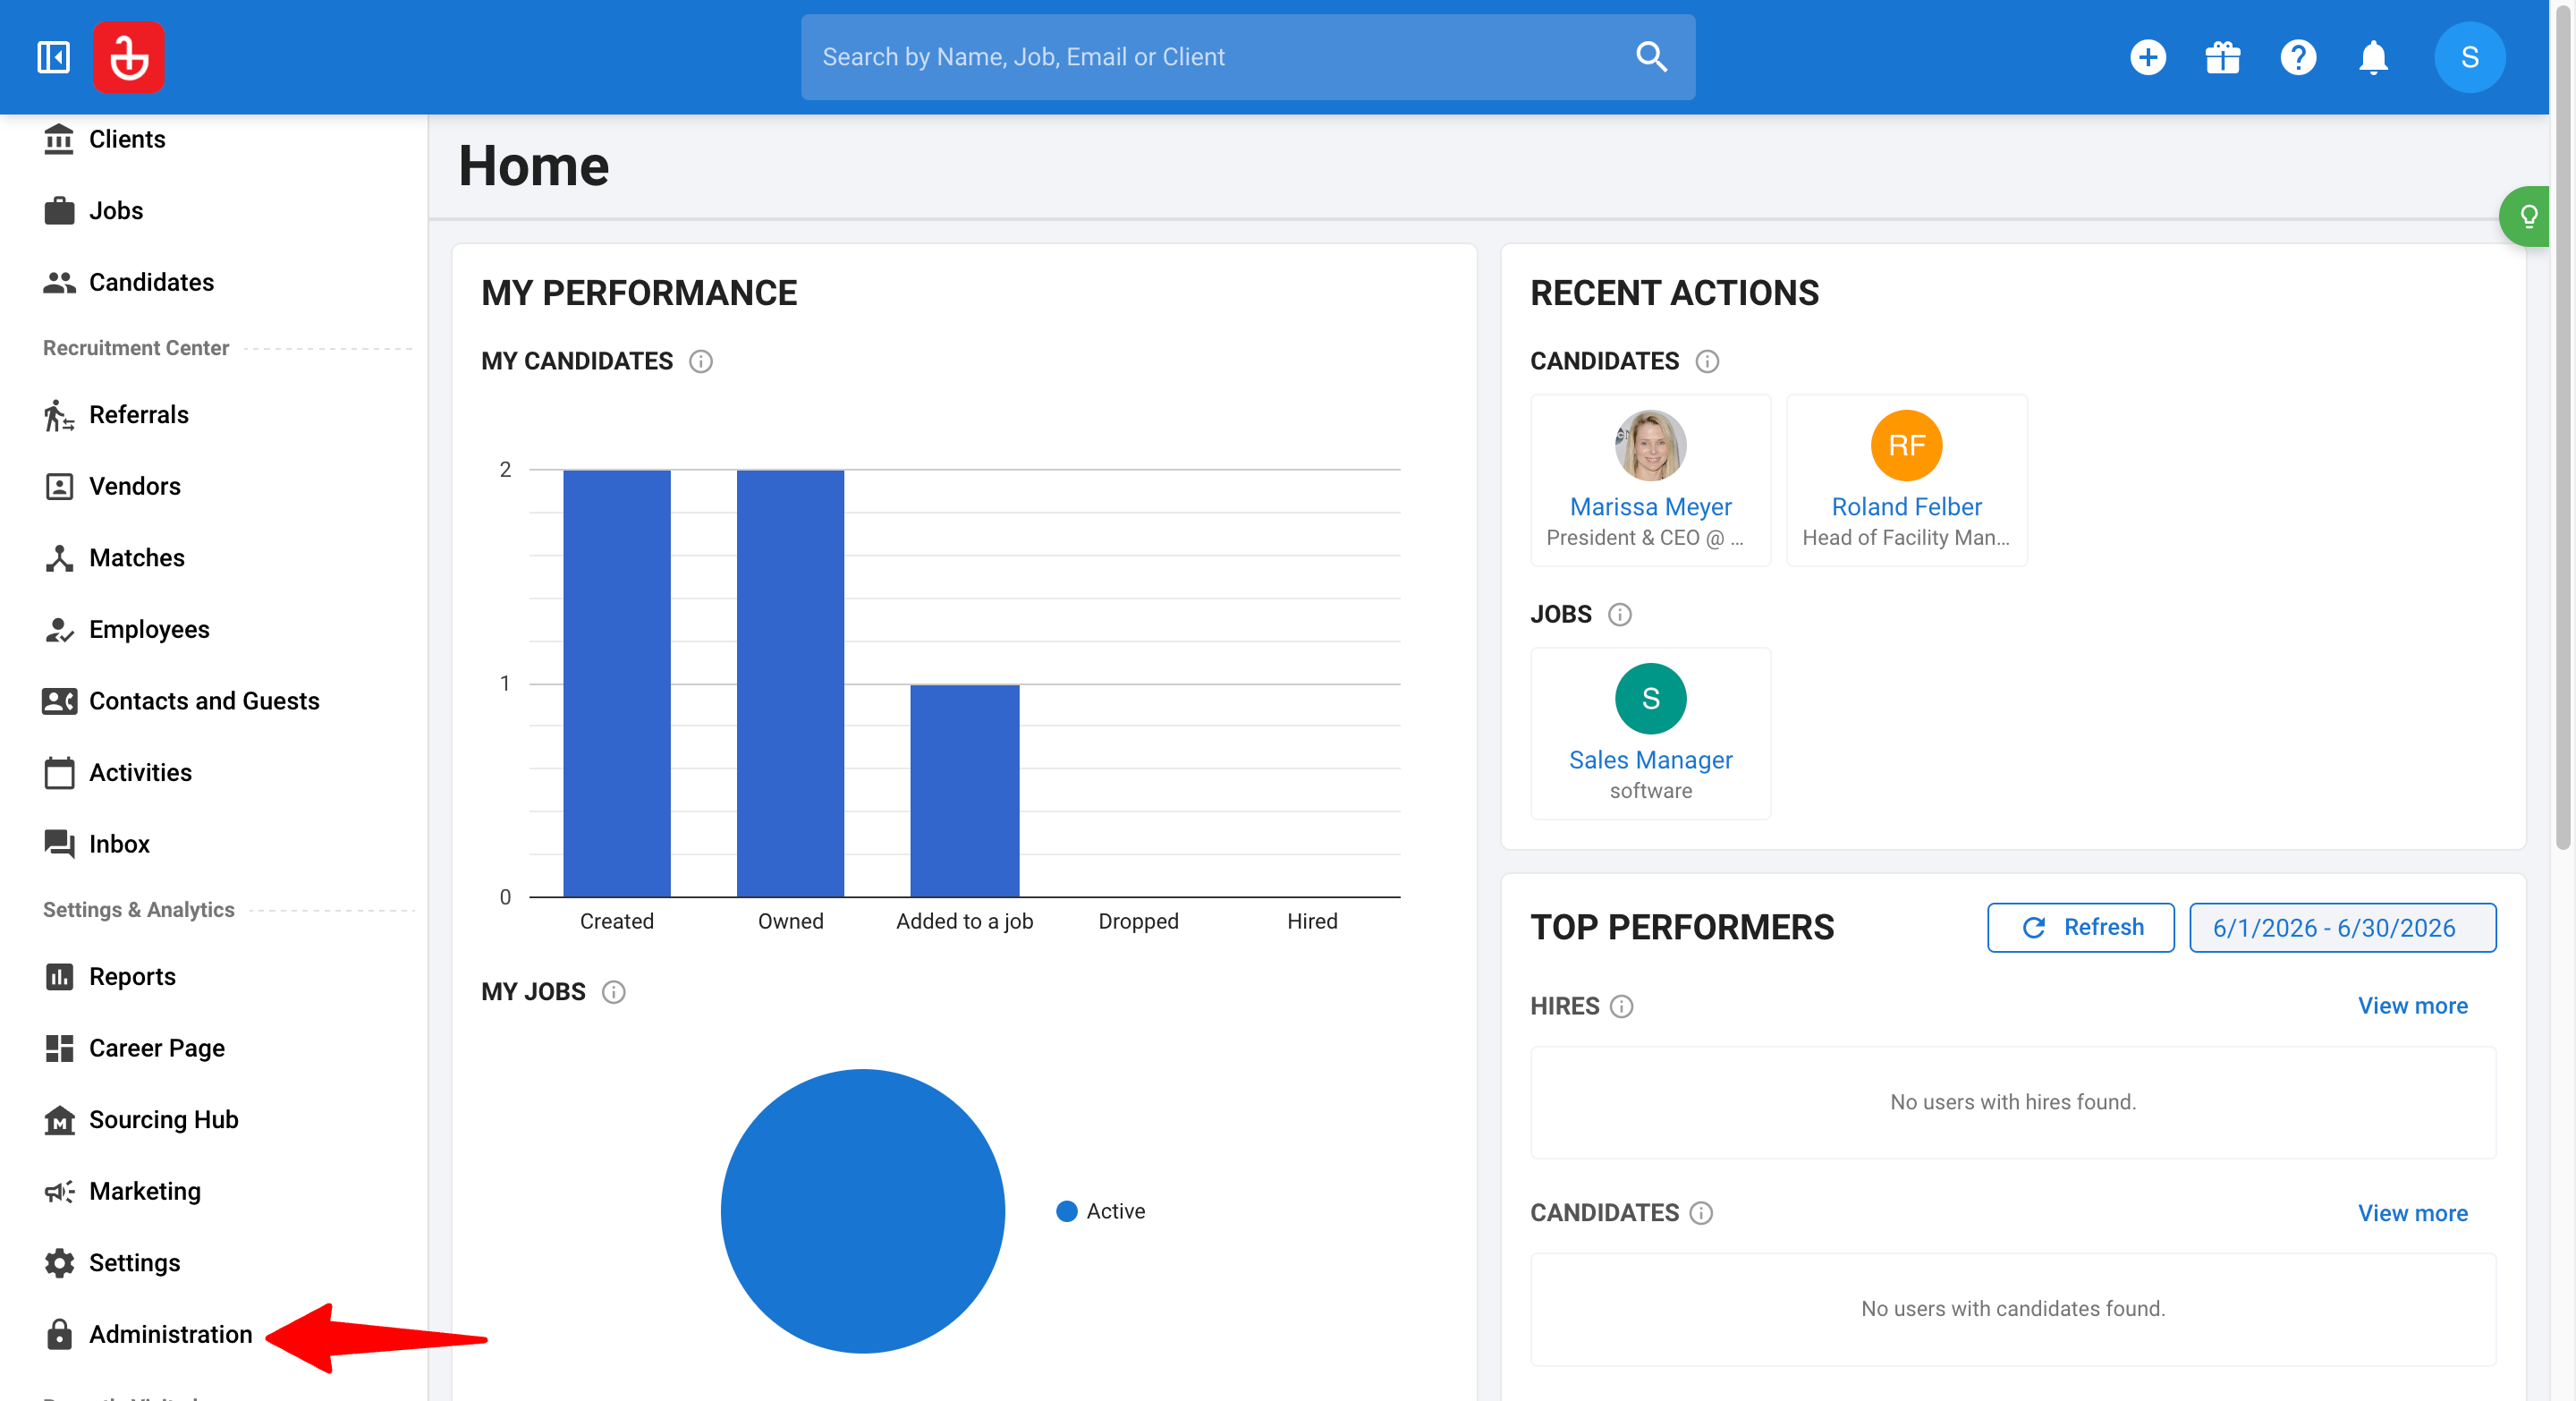Click the Refresh button in Top Performers

pos(2080,927)
